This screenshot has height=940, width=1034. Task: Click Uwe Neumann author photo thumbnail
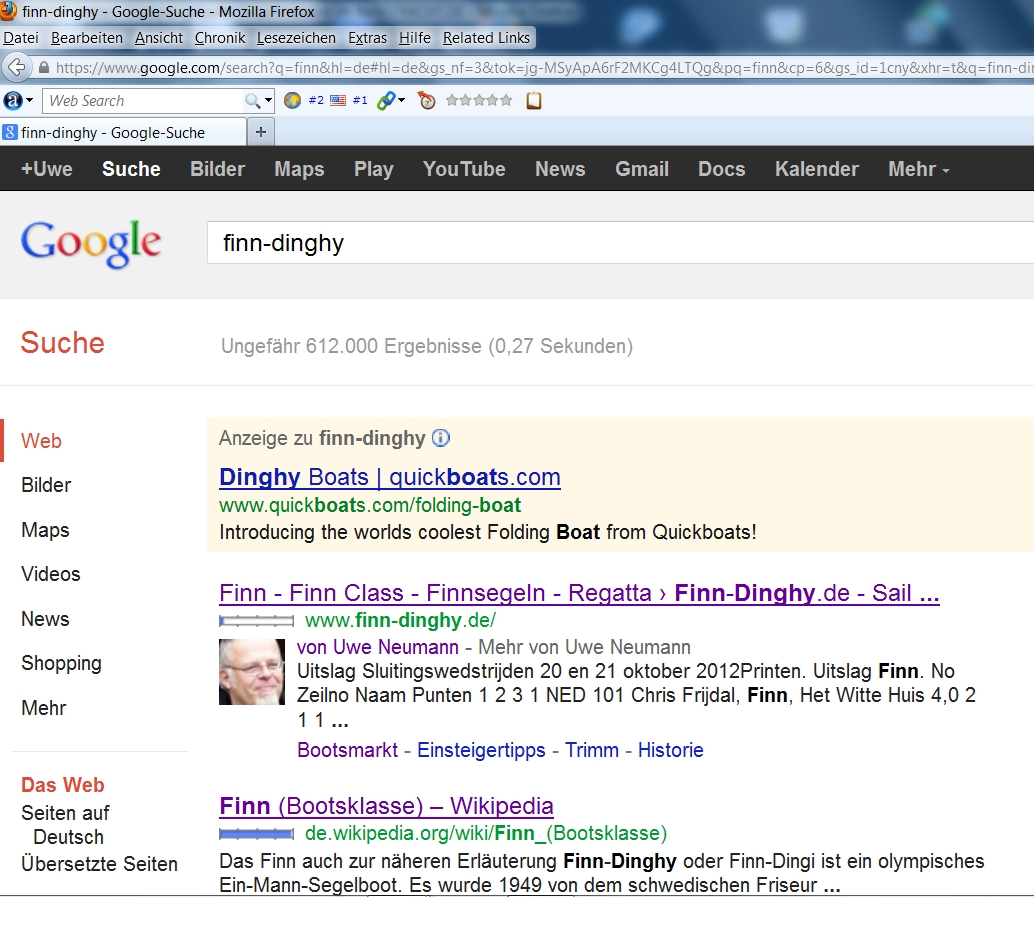[252, 672]
